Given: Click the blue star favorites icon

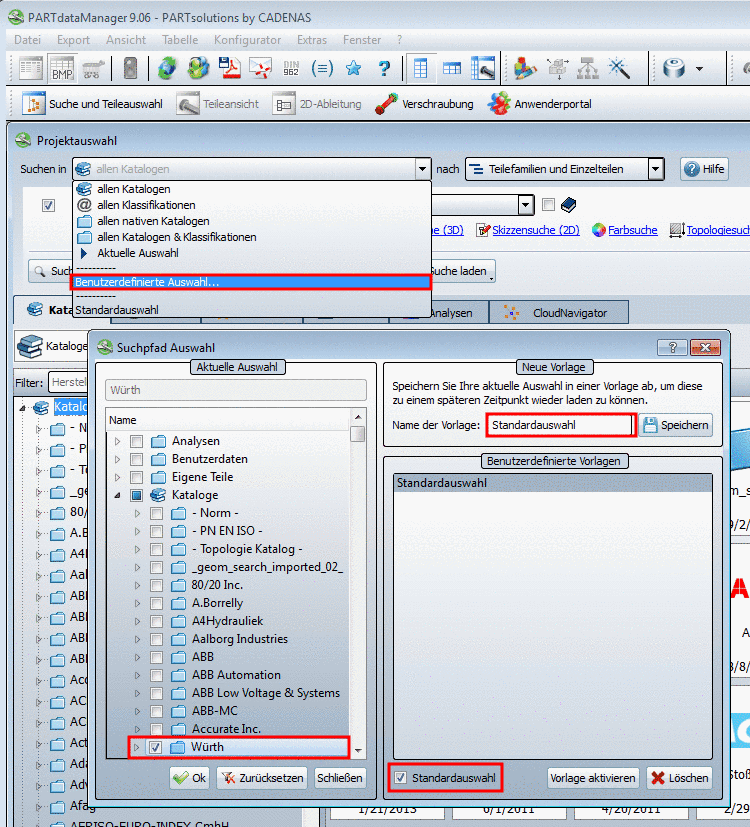Looking at the screenshot, I should (353, 69).
